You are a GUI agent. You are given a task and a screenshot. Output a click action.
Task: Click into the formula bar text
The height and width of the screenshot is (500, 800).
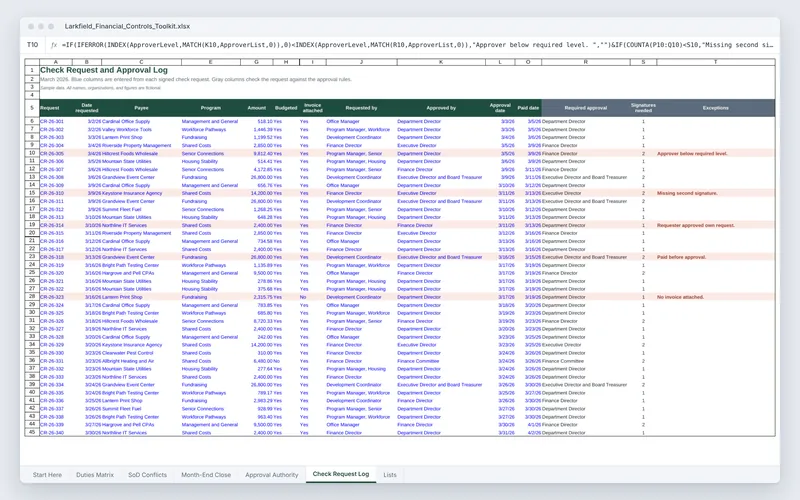(417, 45)
